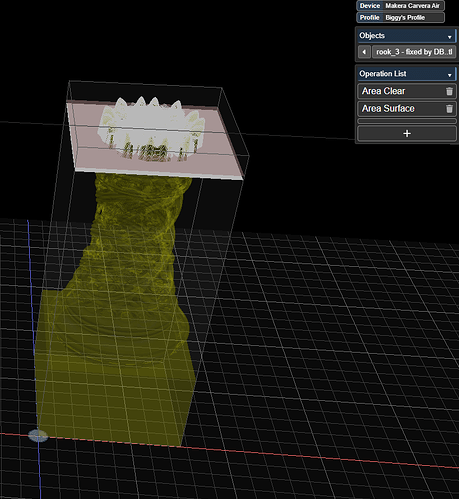Image resolution: width=459 pixels, height=499 pixels.
Task: Collapse the Operation List with its arrow
Action: (449, 75)
